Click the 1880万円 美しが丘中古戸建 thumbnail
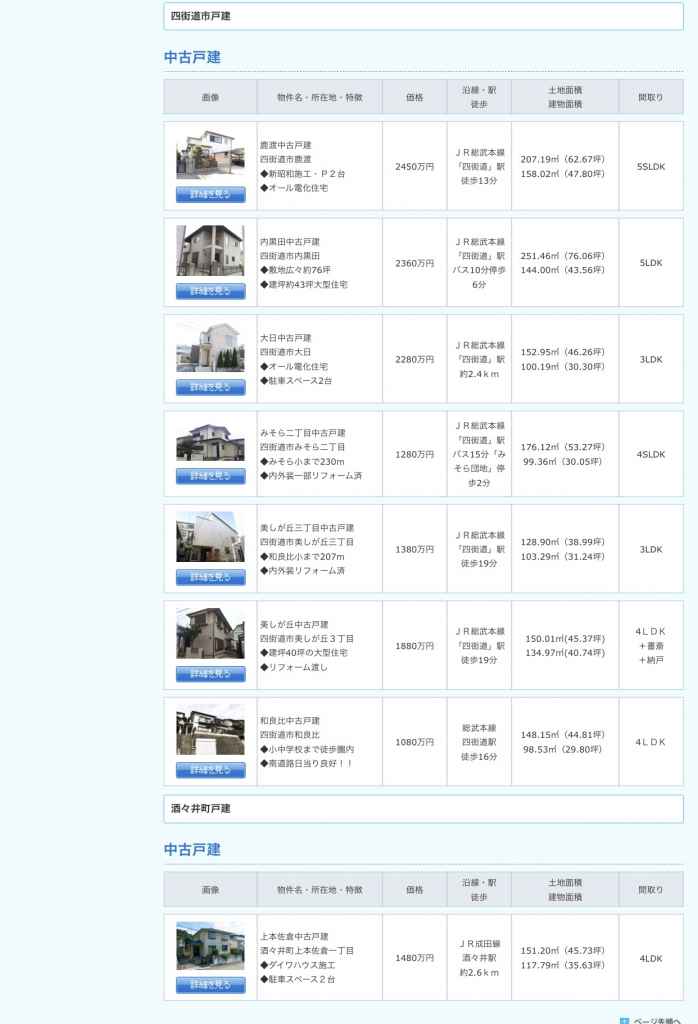The image size is (698, 1024). [210, 634]
